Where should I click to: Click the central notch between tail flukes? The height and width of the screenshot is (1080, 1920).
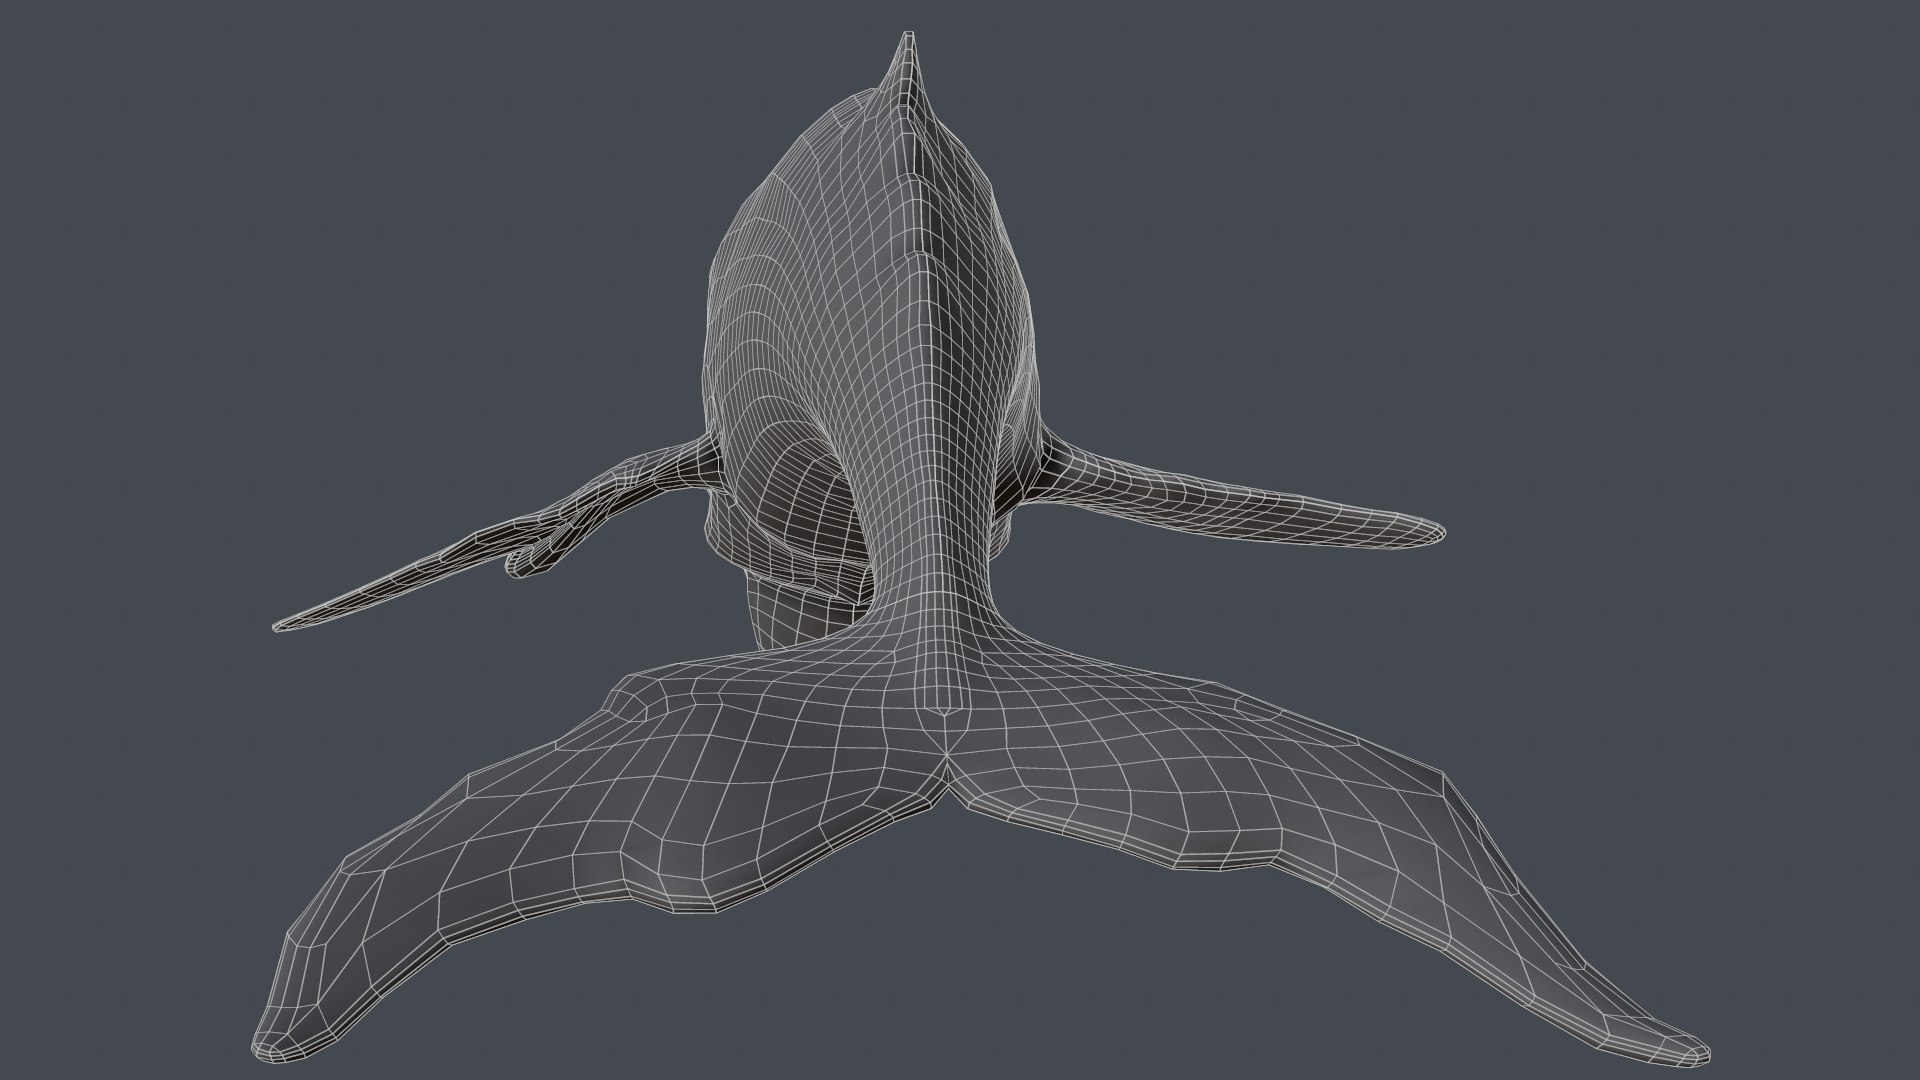(947, 775)
